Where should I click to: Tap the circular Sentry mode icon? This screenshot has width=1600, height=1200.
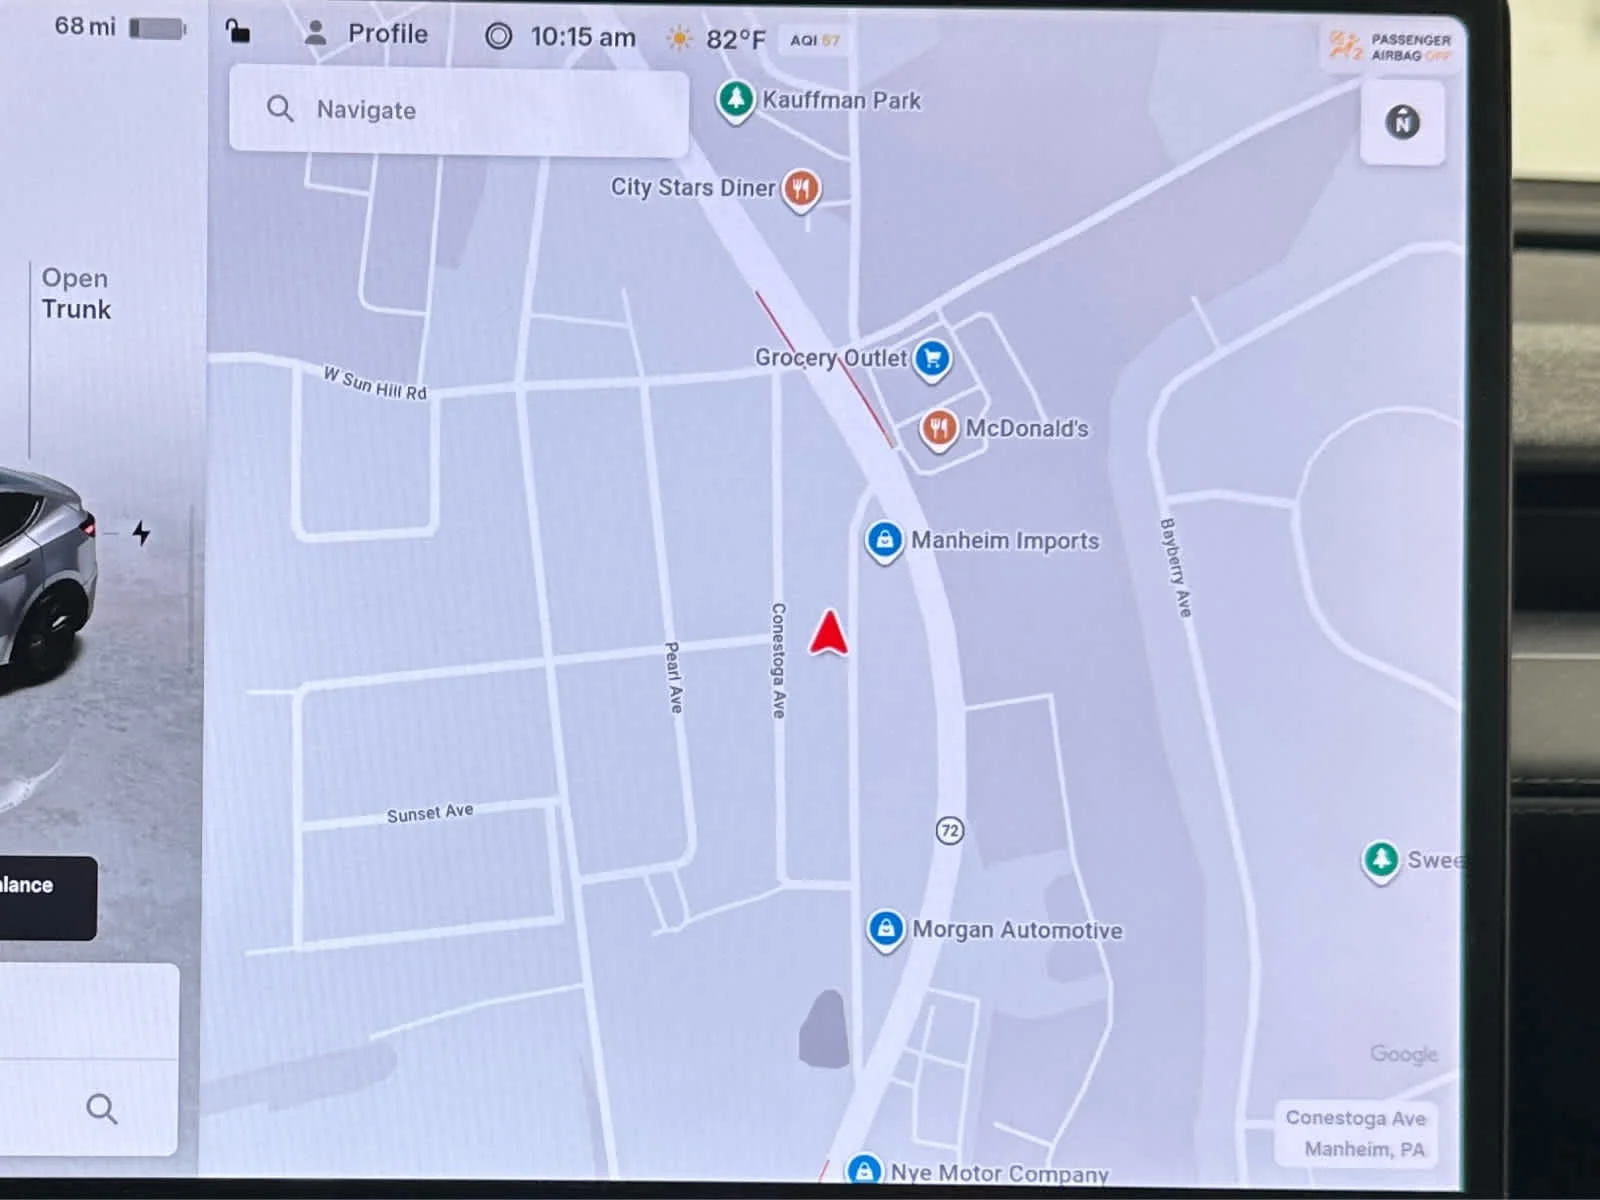(498, 37)
